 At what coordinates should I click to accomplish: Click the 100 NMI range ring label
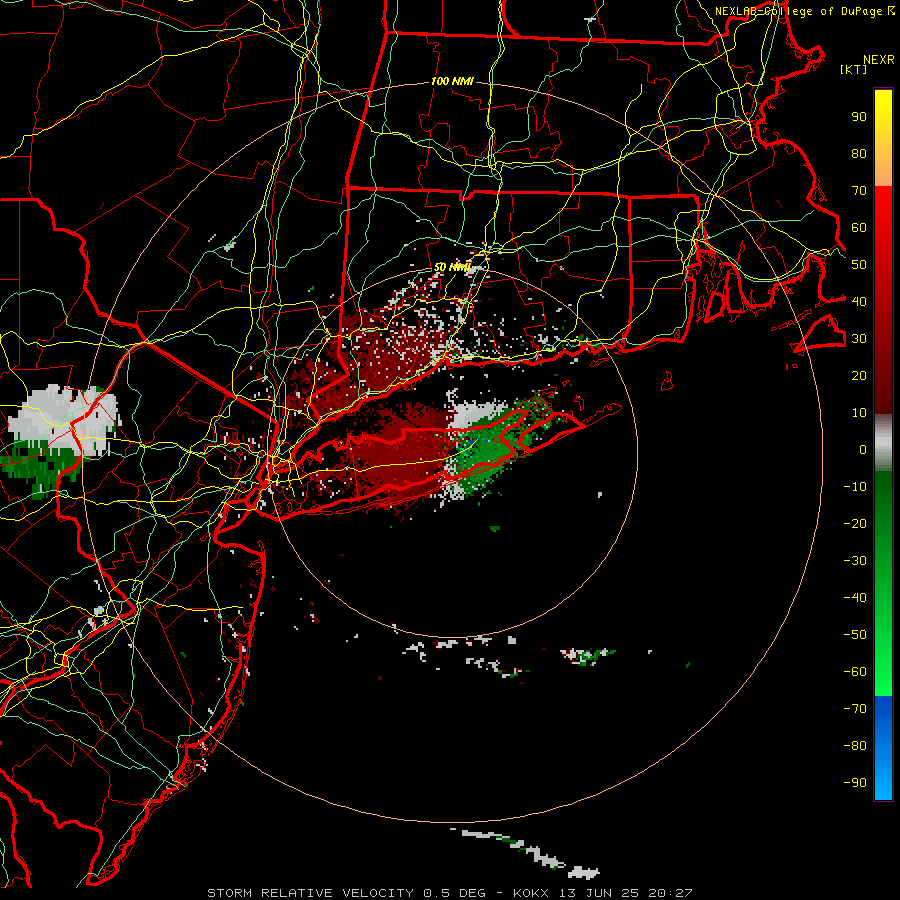click(452, 81)
